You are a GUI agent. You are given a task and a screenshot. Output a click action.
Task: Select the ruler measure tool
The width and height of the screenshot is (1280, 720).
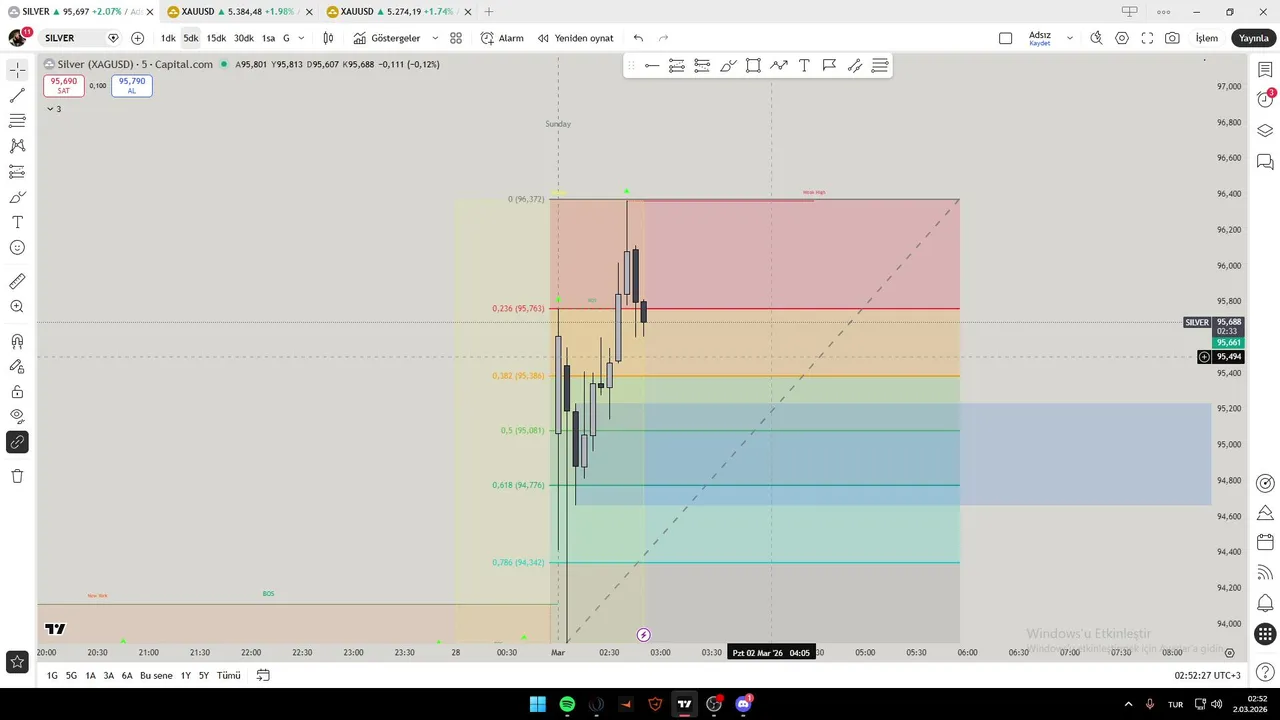(17, 282)
